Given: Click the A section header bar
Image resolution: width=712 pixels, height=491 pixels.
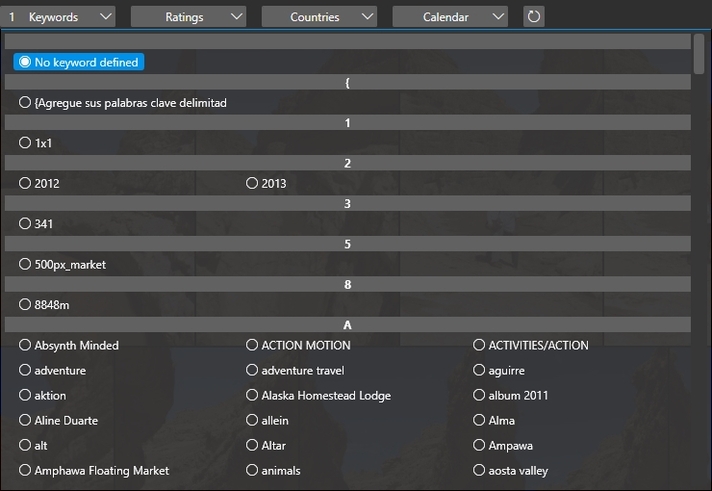Looking at the screenshot, I should [x=348, y=325].
